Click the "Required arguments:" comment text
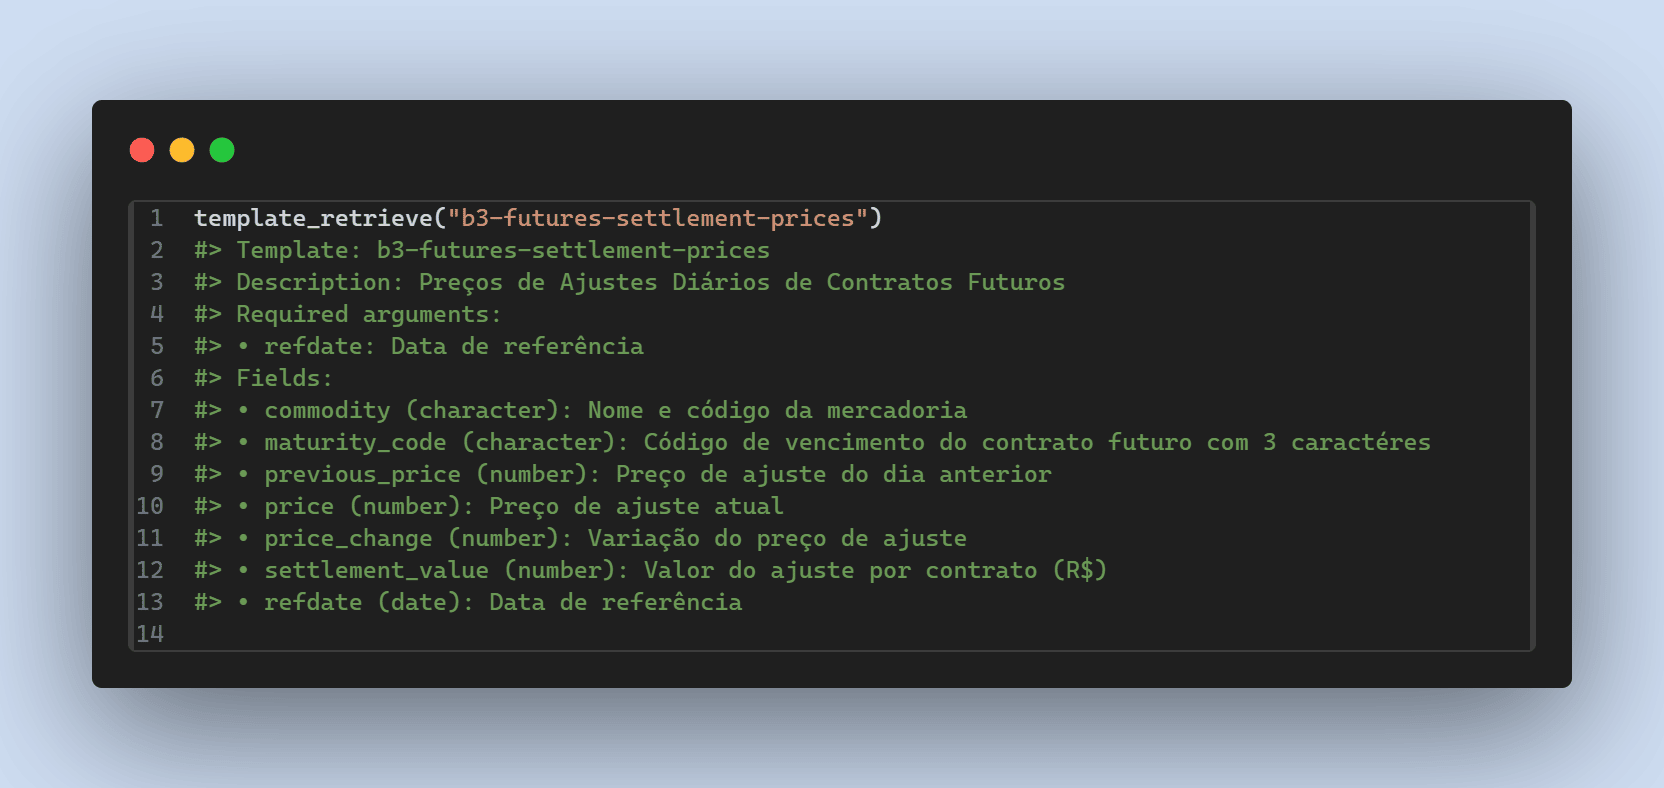 click(x=368, y=314)
